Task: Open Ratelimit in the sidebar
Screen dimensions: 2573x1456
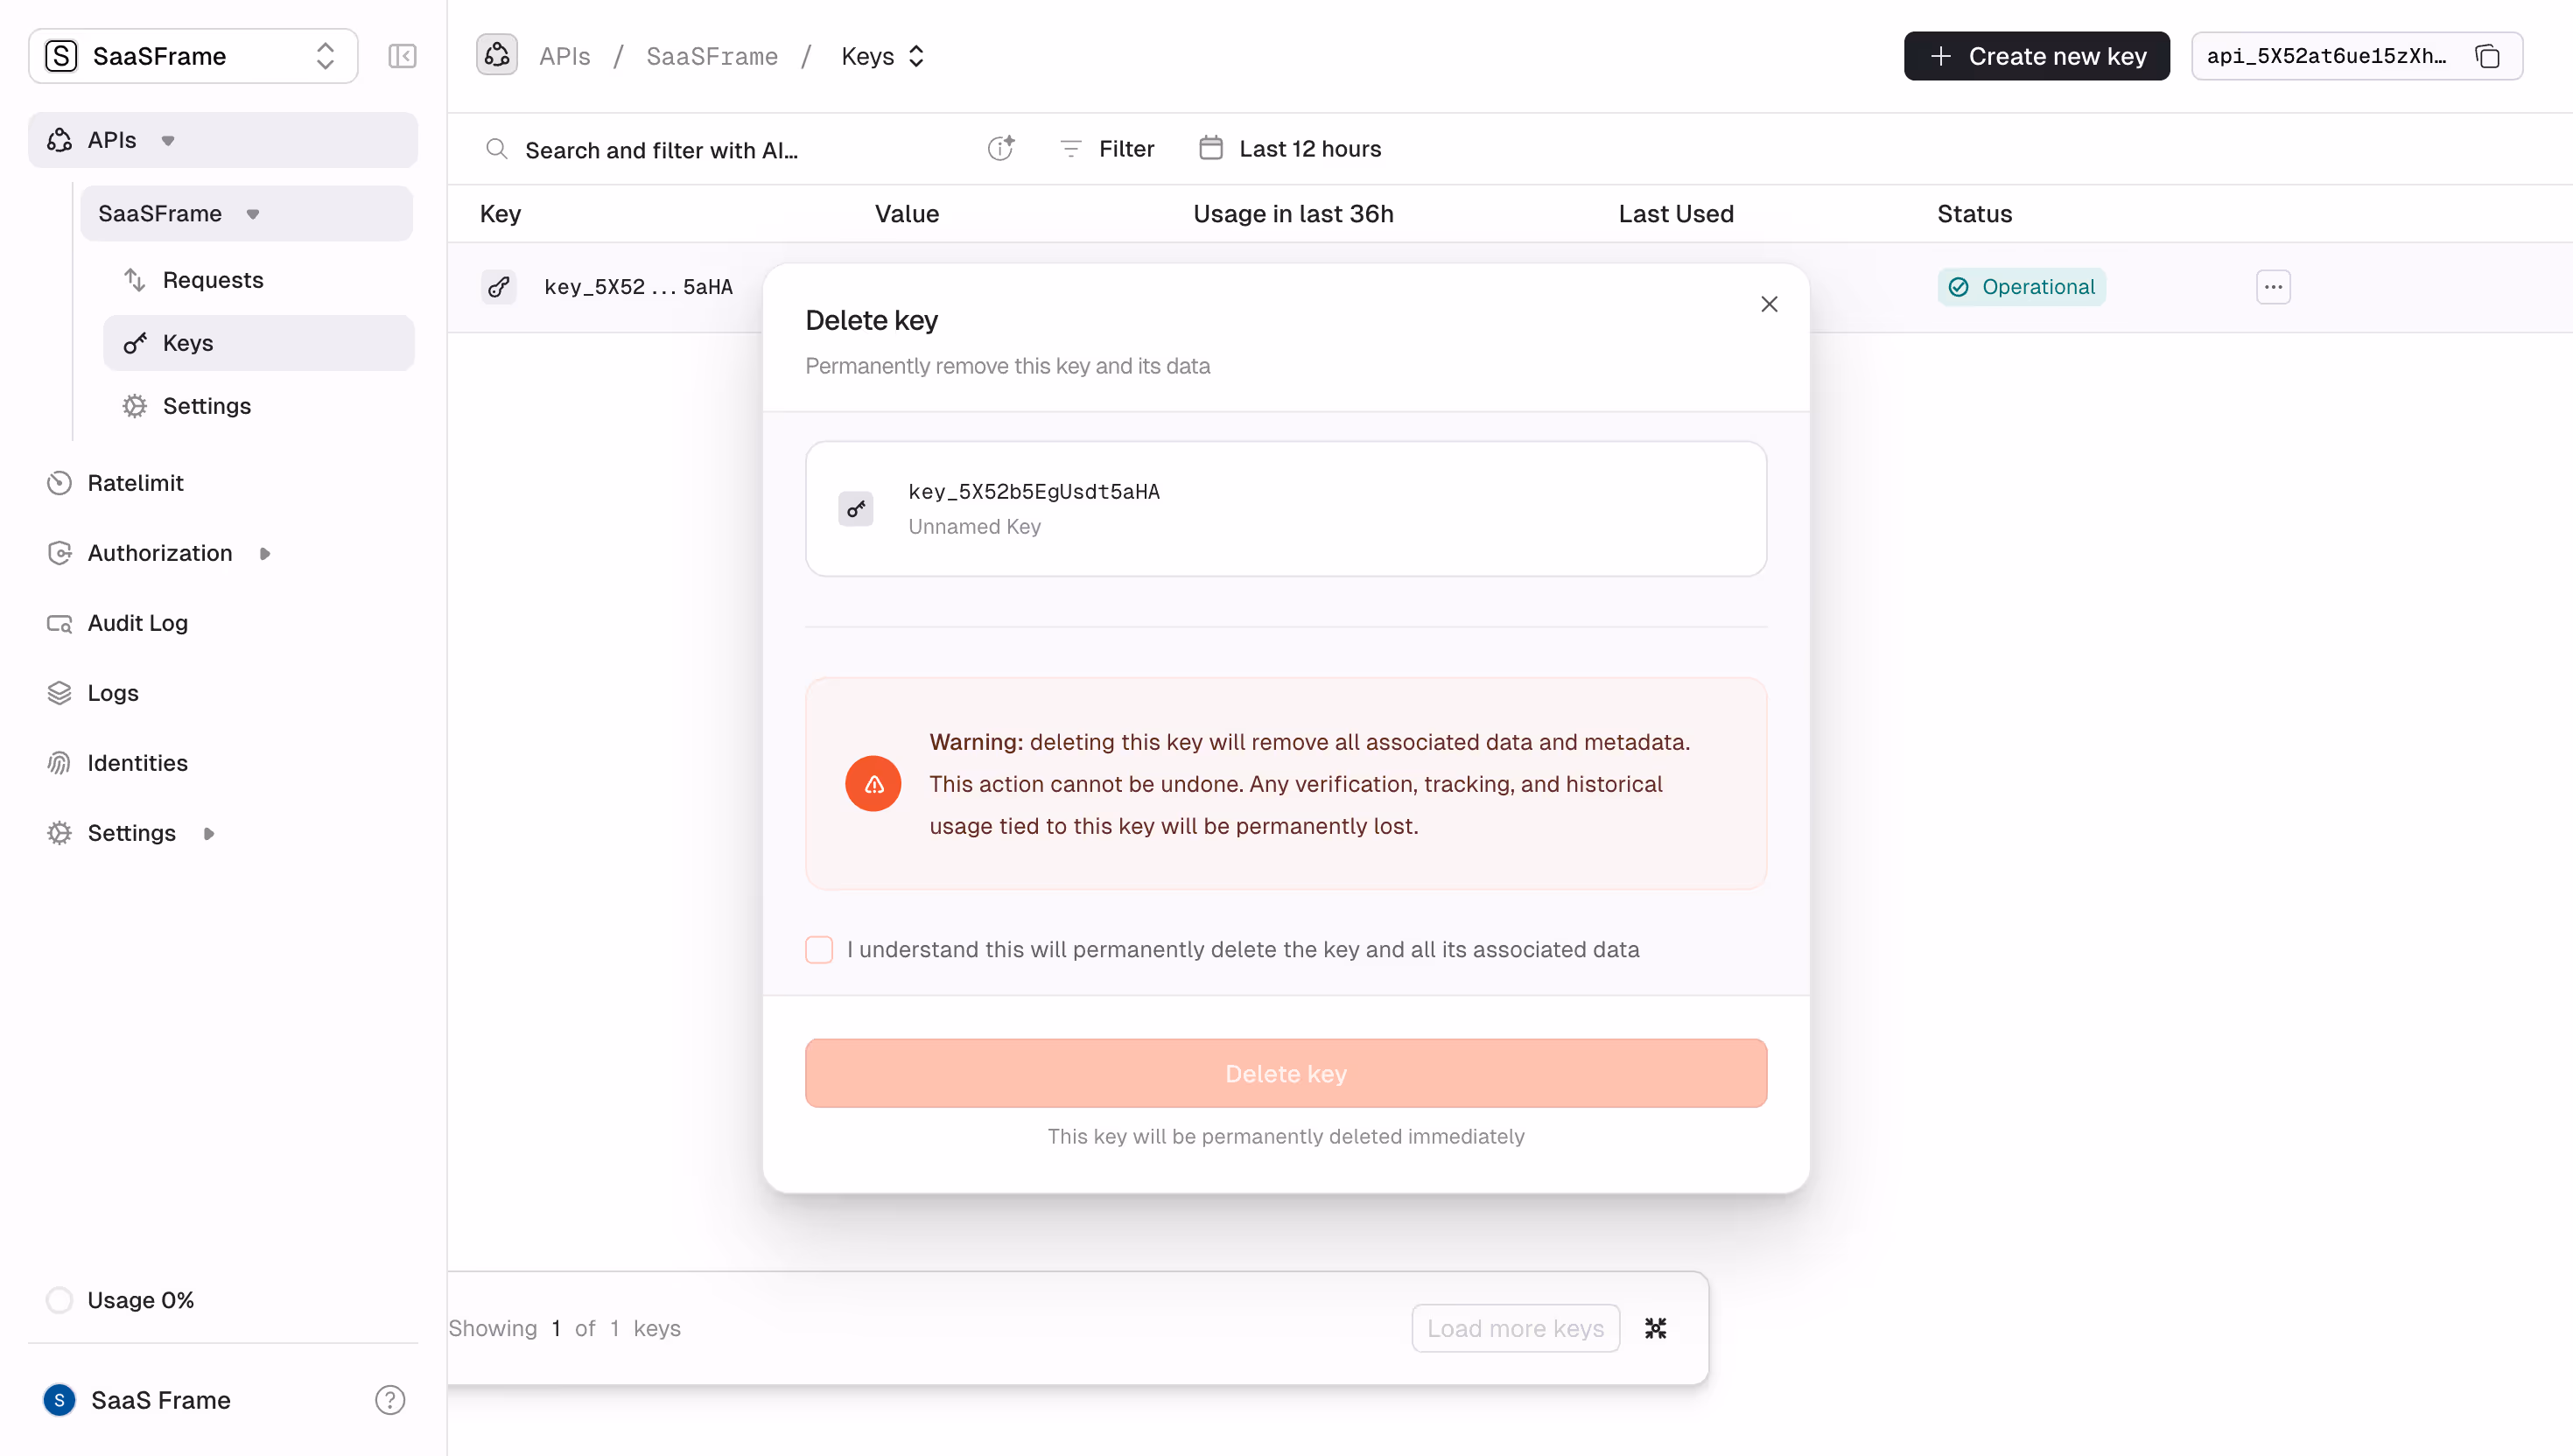Action: 135,483
